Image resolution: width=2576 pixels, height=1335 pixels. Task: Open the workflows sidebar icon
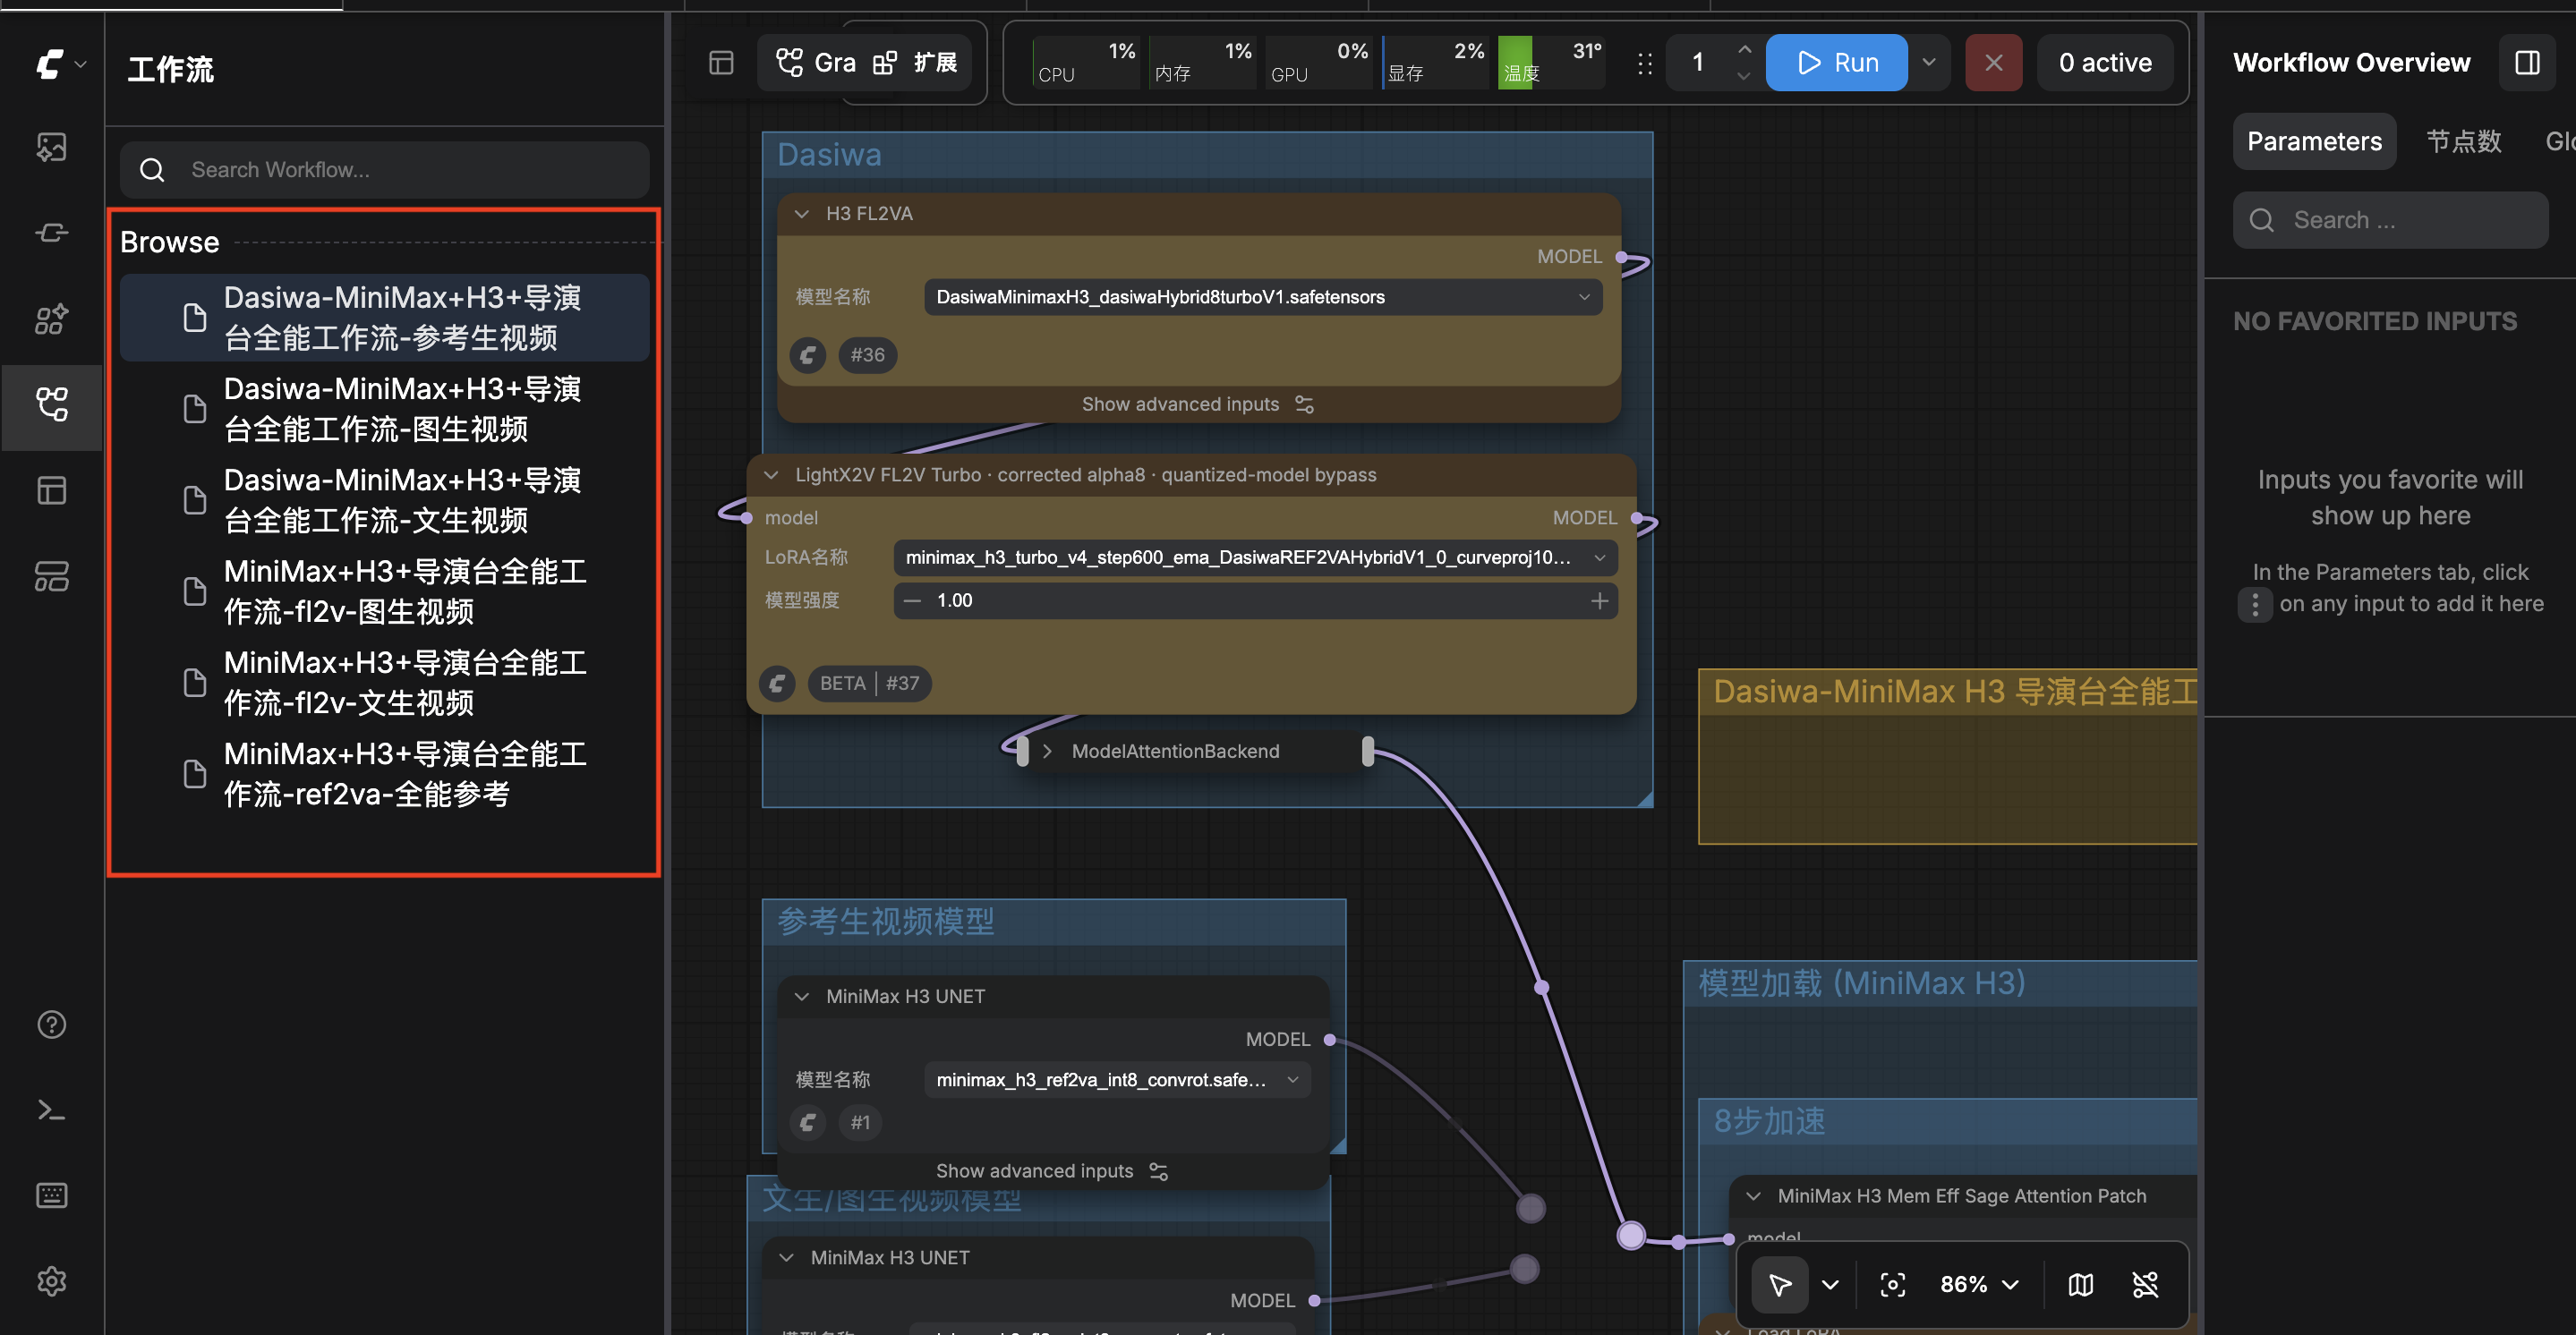(x=51, y=405)
